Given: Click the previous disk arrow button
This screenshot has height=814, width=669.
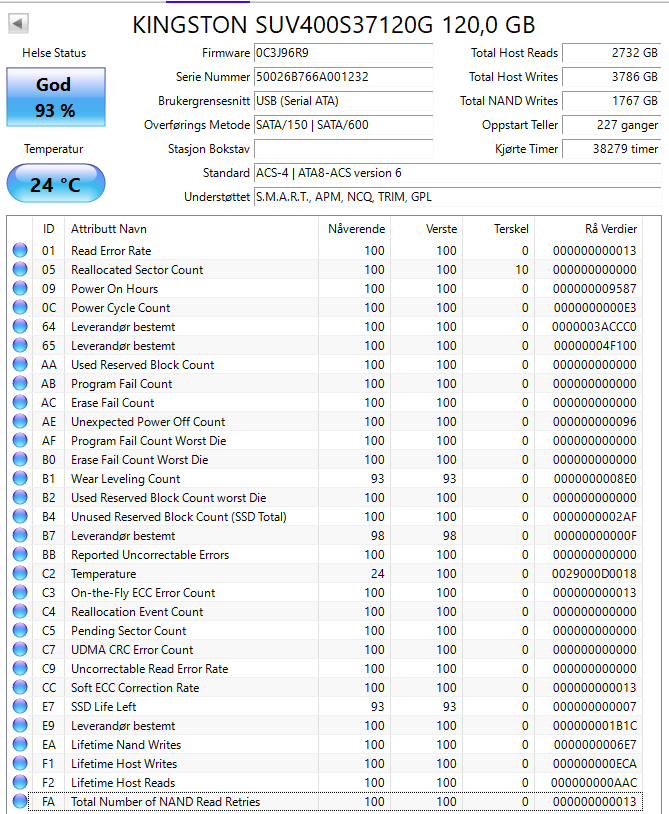Looking at the screenshot, I should pyautogui.click(x=18, y=23).
